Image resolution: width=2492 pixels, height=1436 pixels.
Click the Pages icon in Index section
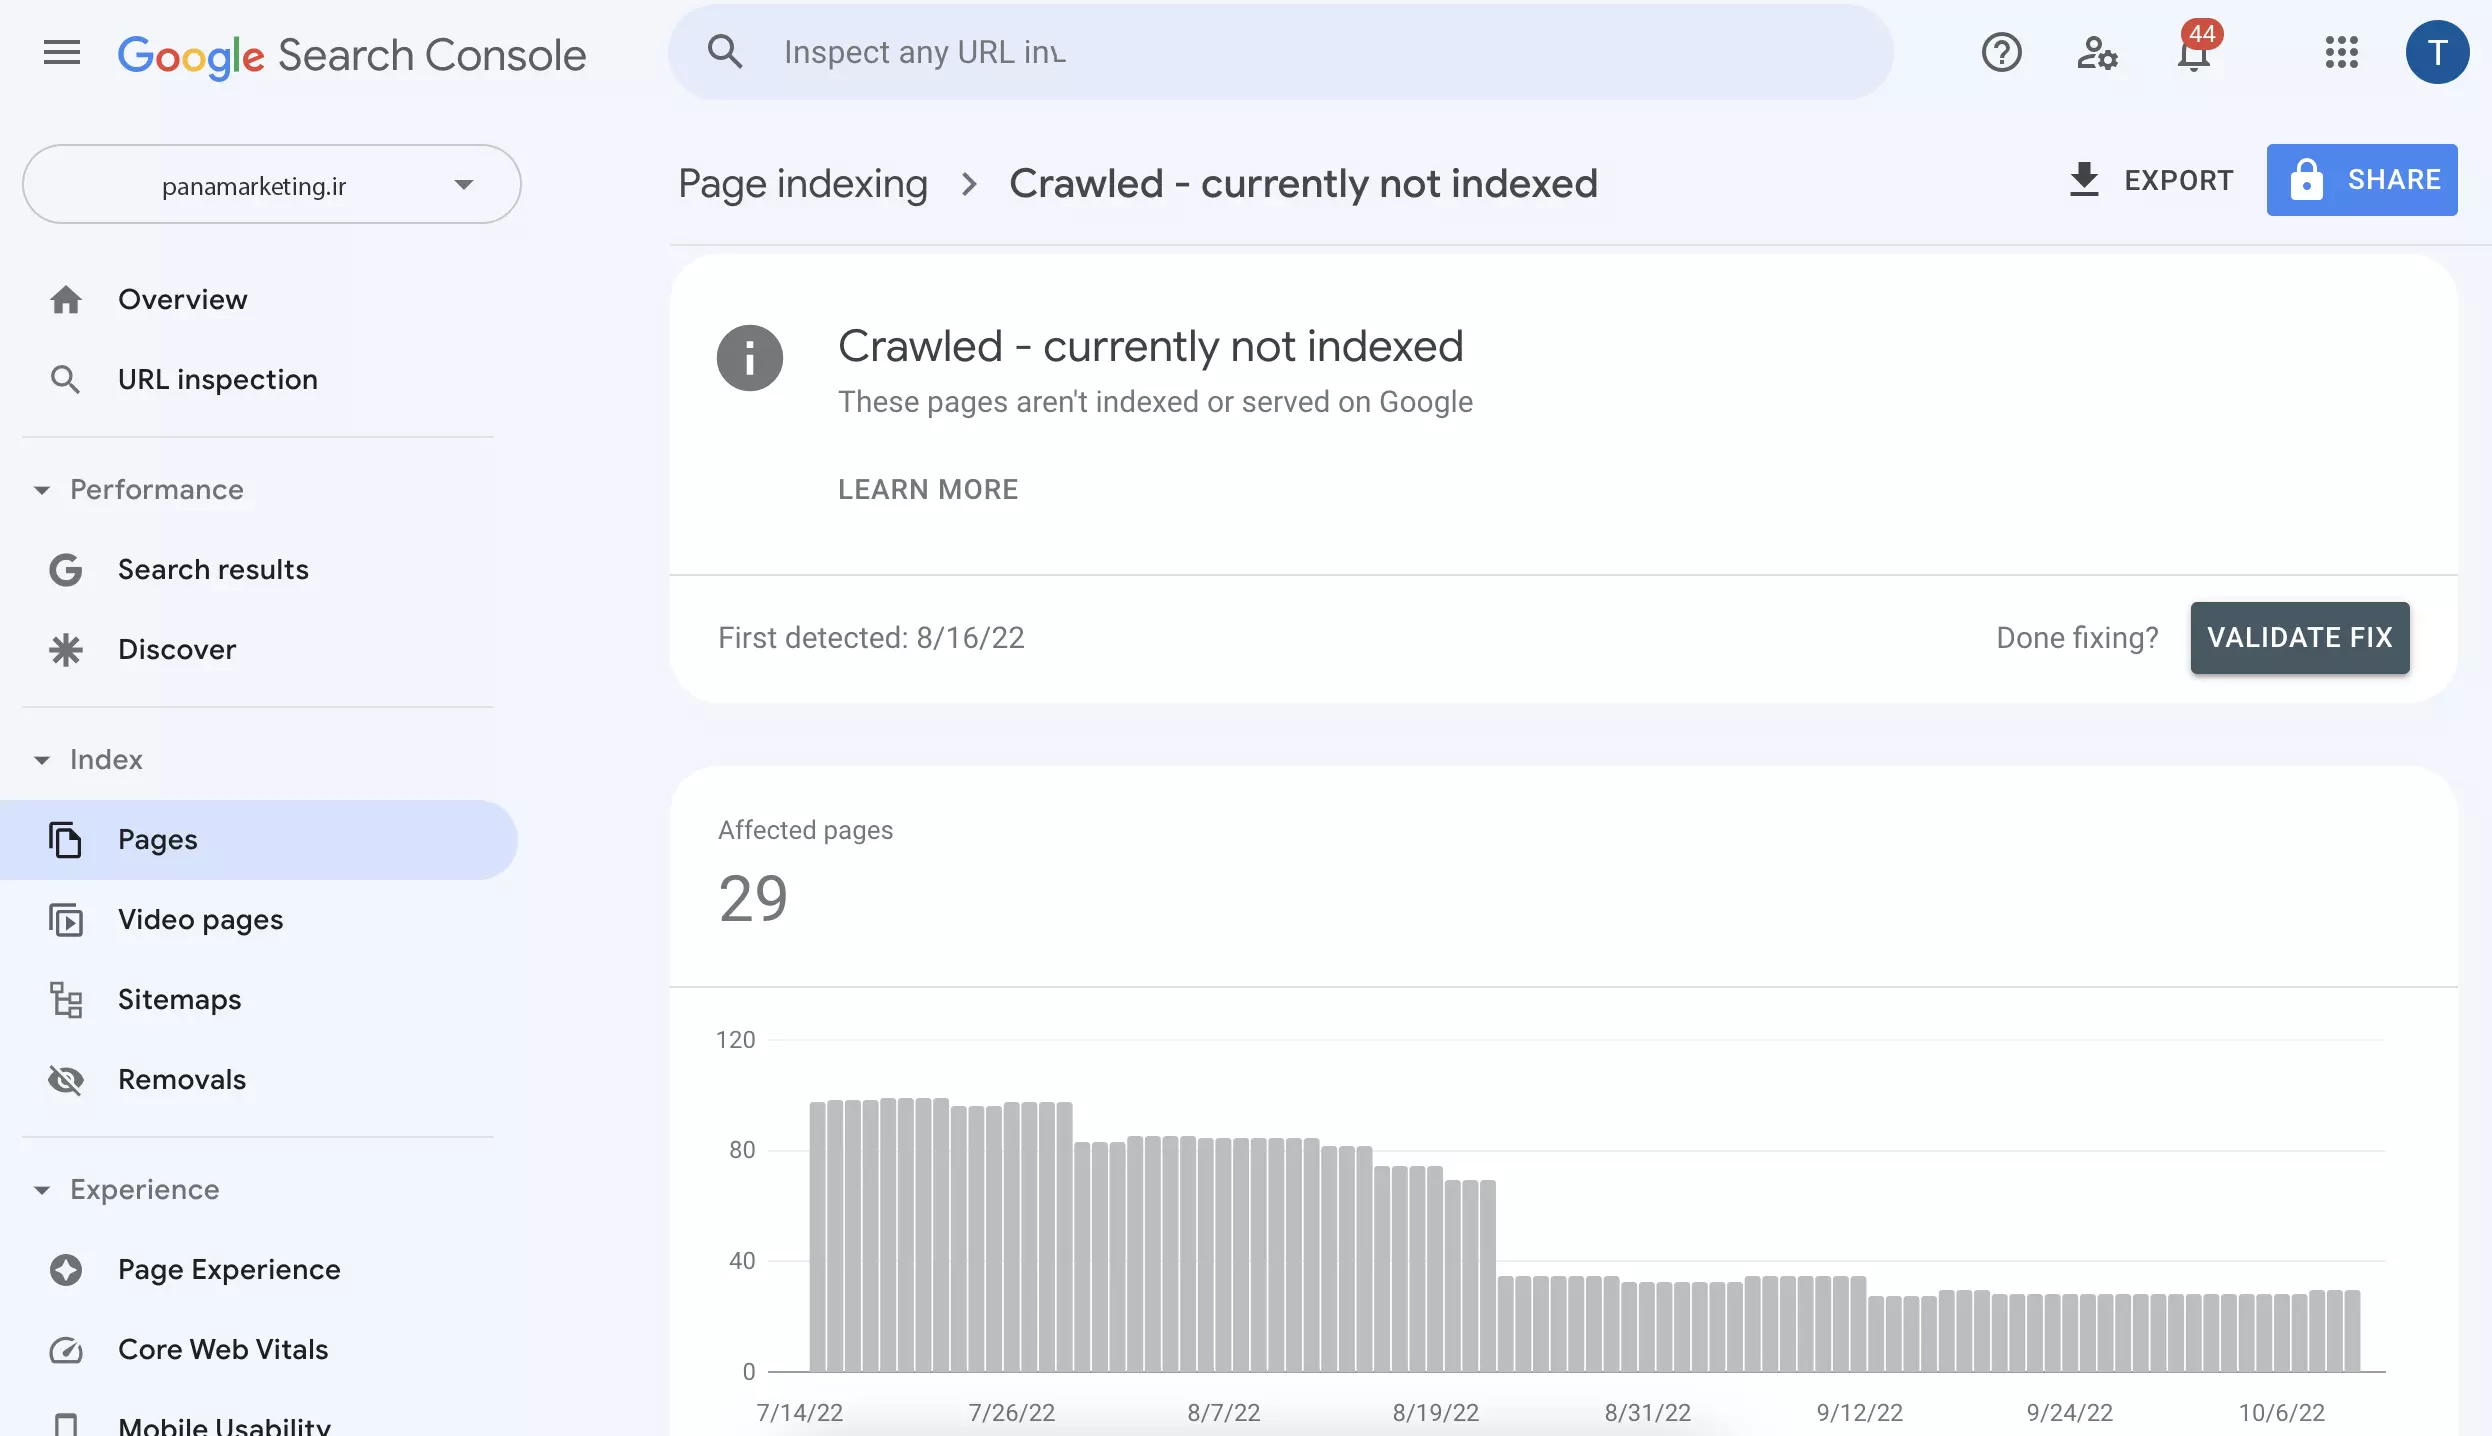pos(65,839)
